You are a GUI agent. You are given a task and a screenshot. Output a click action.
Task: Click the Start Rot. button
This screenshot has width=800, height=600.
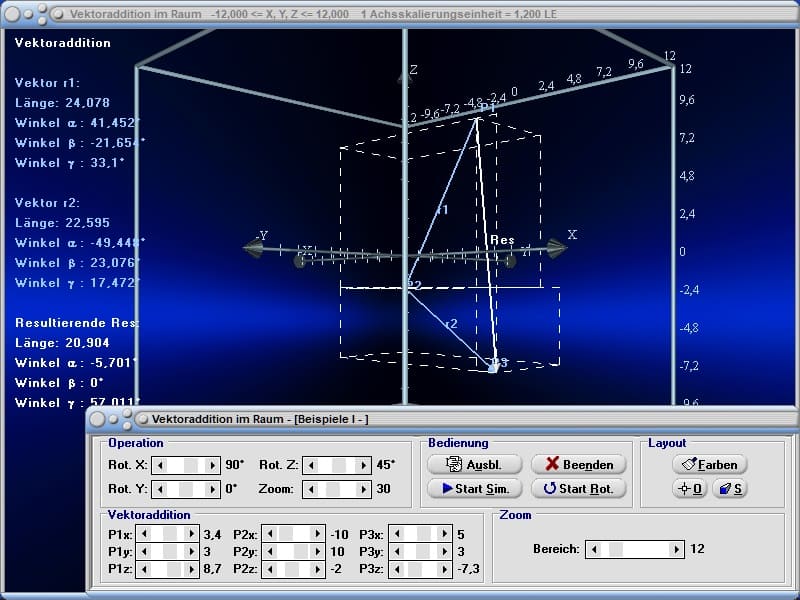[x=579, y=488]
